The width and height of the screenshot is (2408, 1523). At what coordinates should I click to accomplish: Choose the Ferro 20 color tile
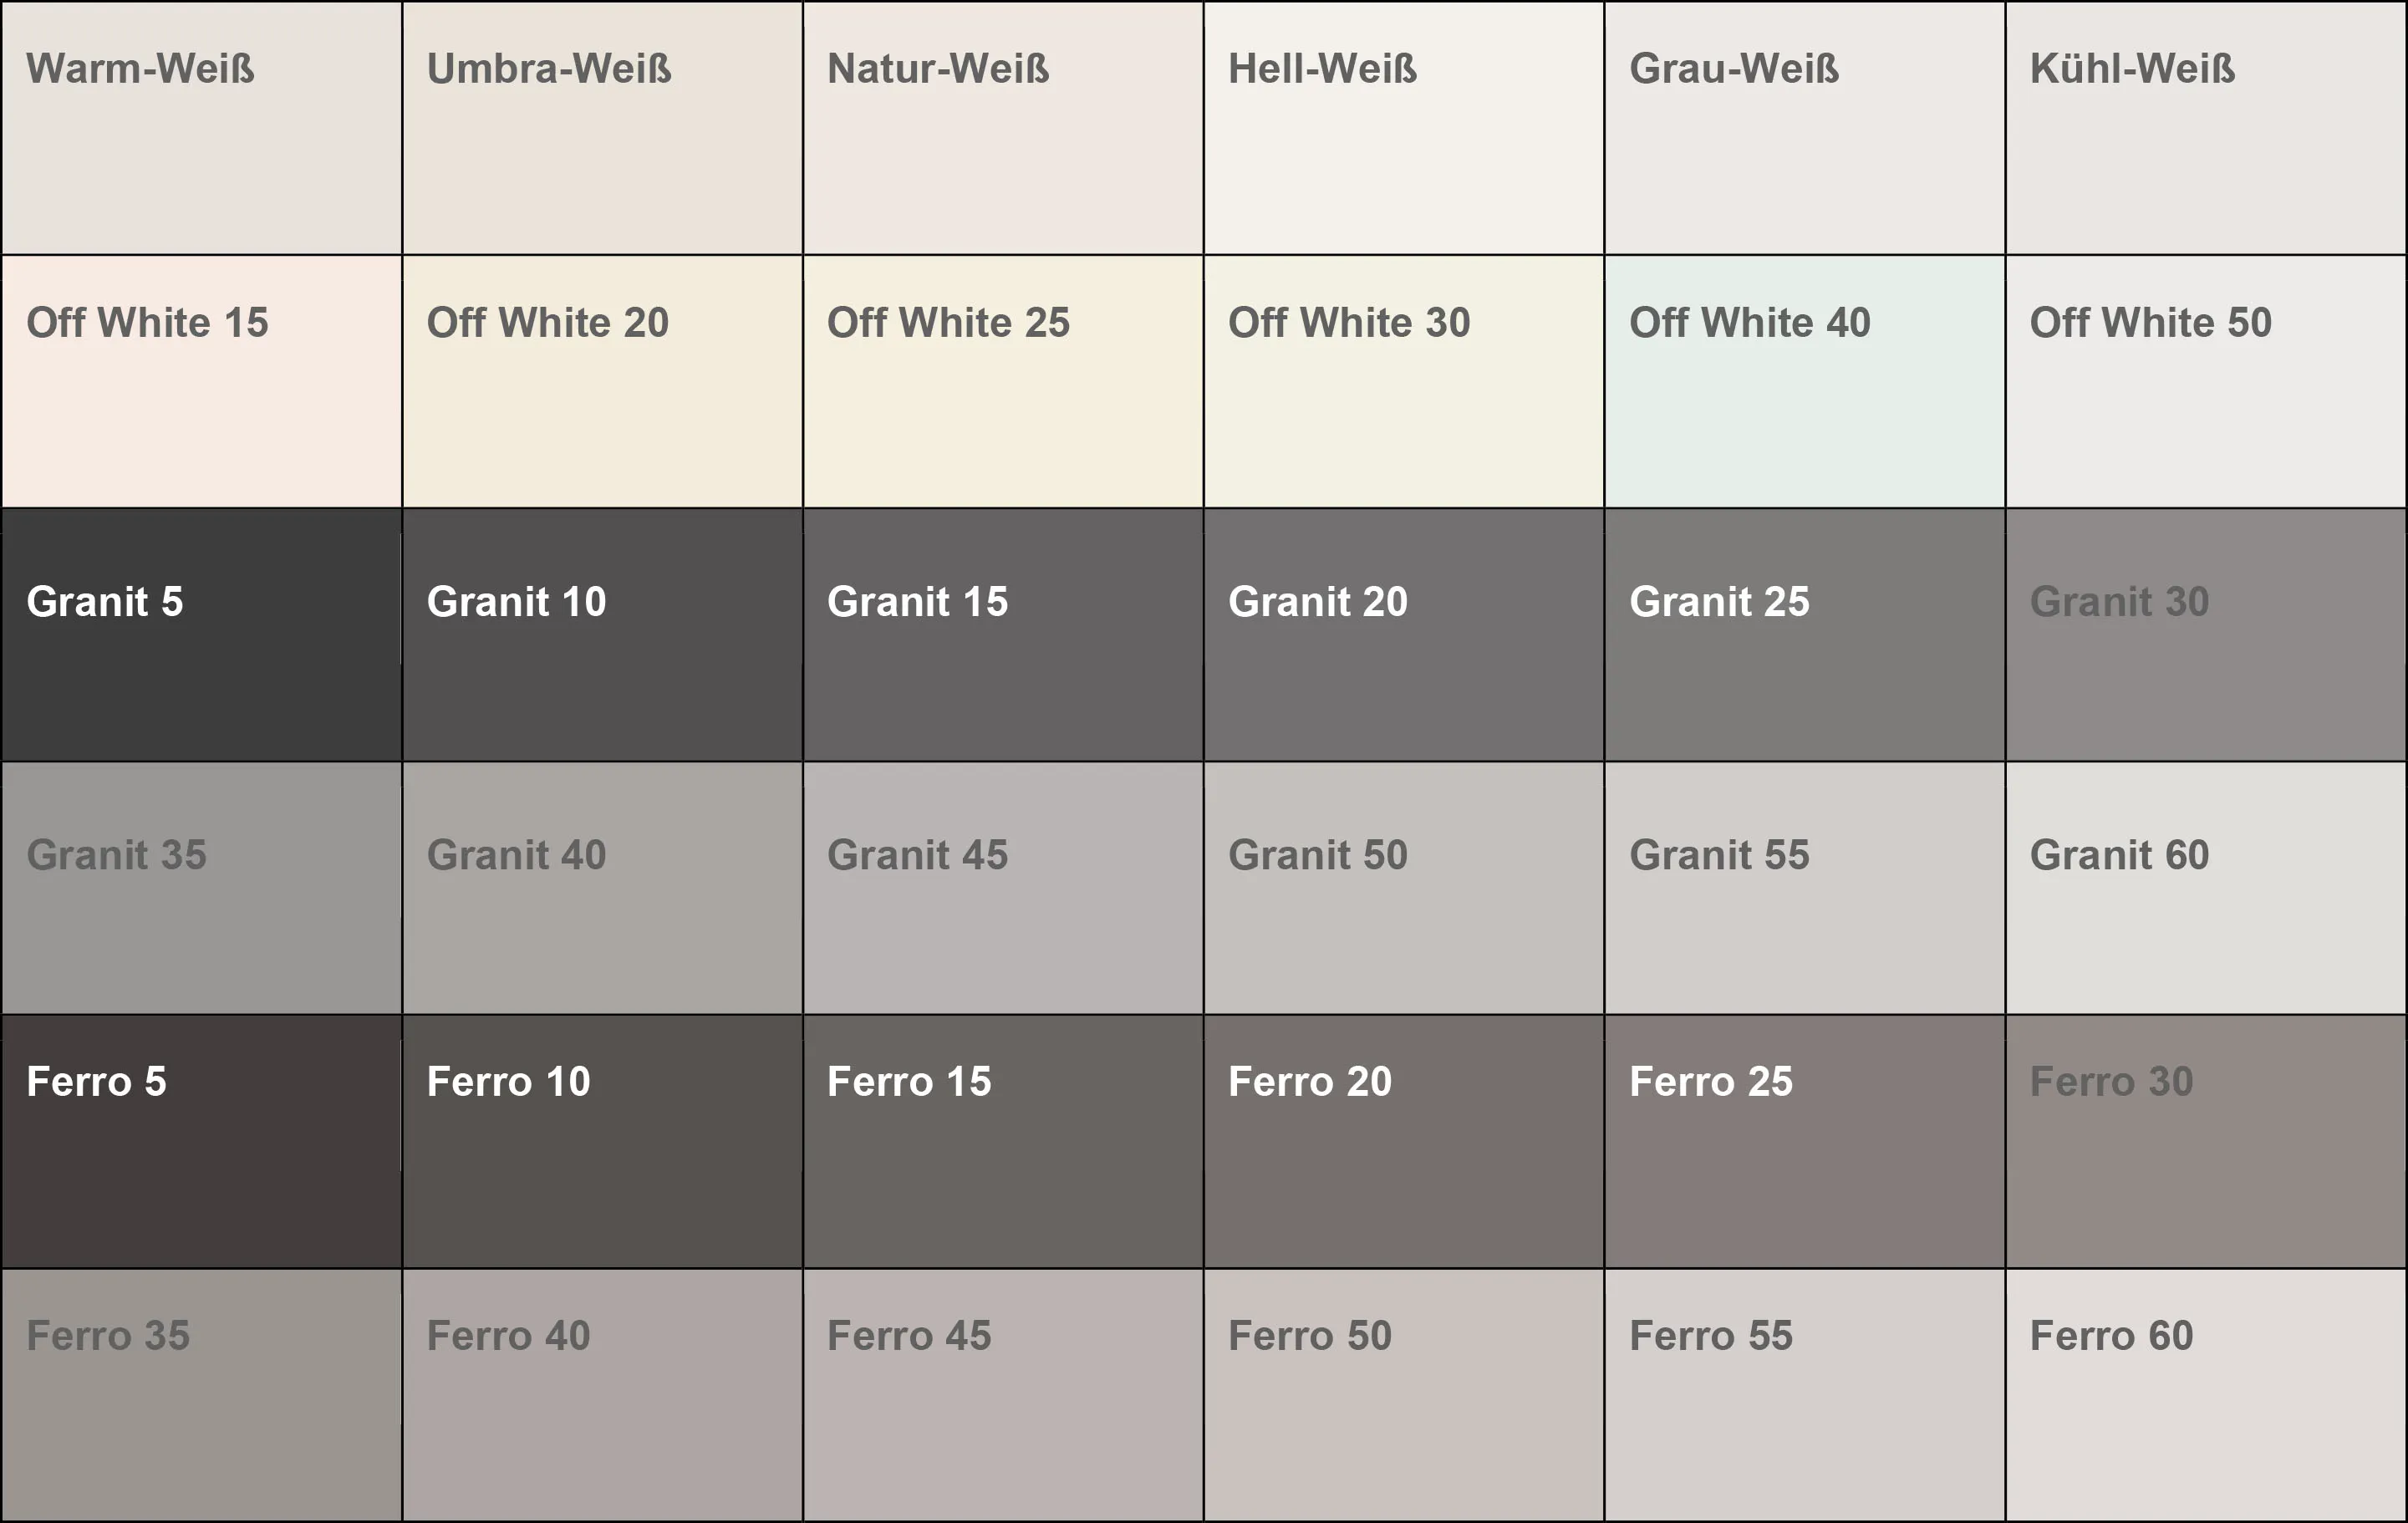(1404, 1142)
